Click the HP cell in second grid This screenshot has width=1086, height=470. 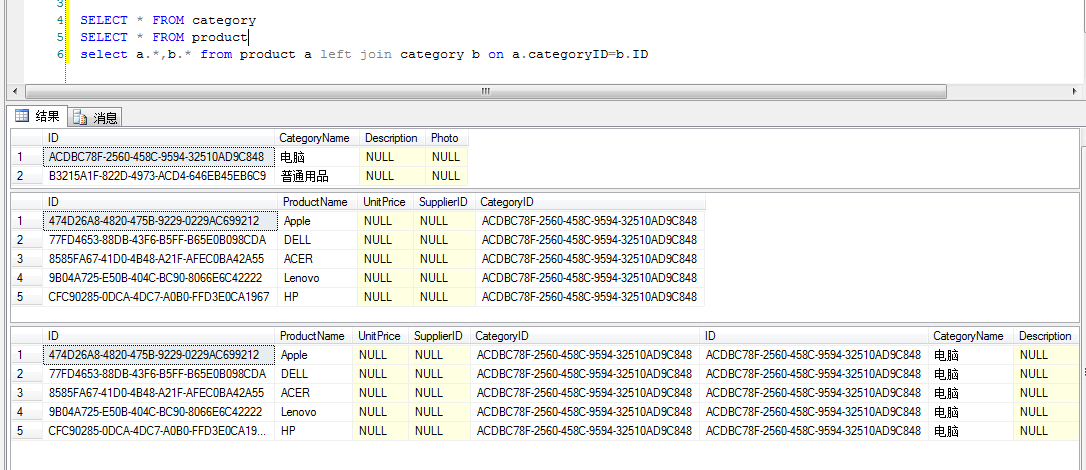291,297
